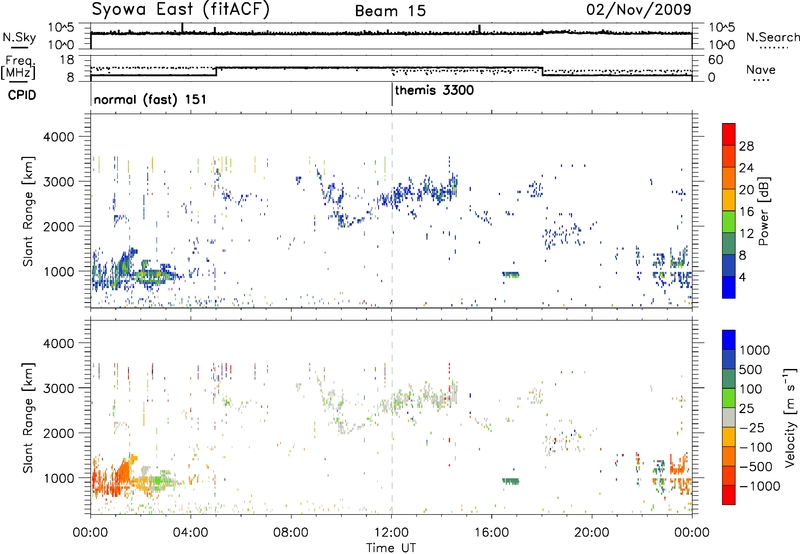
Task: Click the "2000" tick label on the velocity panel
Action: point(58,433)
